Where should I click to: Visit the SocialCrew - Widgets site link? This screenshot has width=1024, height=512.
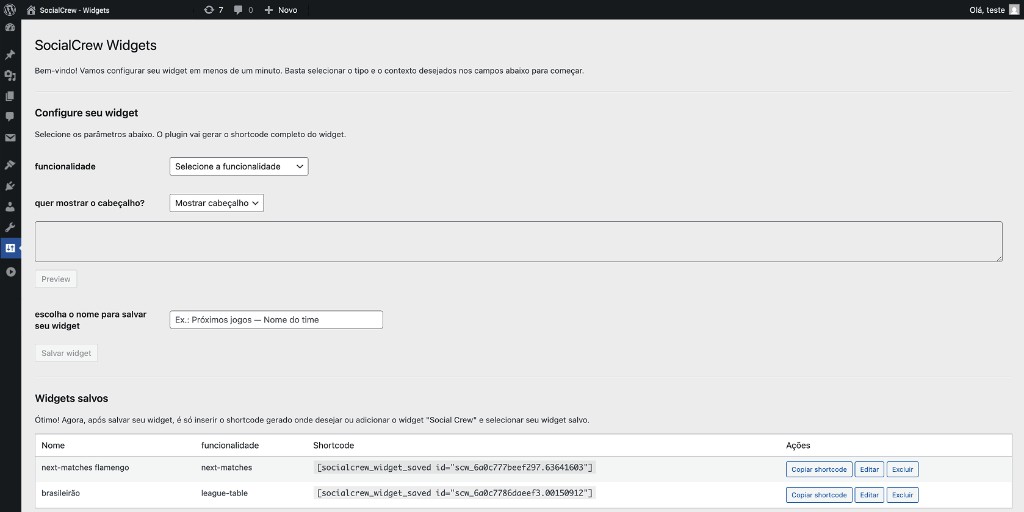pos(67,10)
